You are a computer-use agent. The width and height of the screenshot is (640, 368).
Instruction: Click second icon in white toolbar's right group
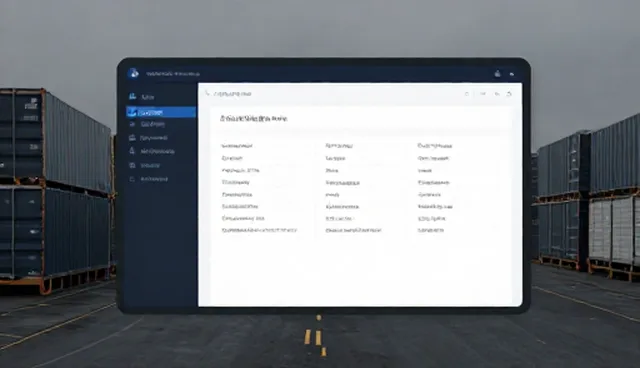click(x=483, y=94)
